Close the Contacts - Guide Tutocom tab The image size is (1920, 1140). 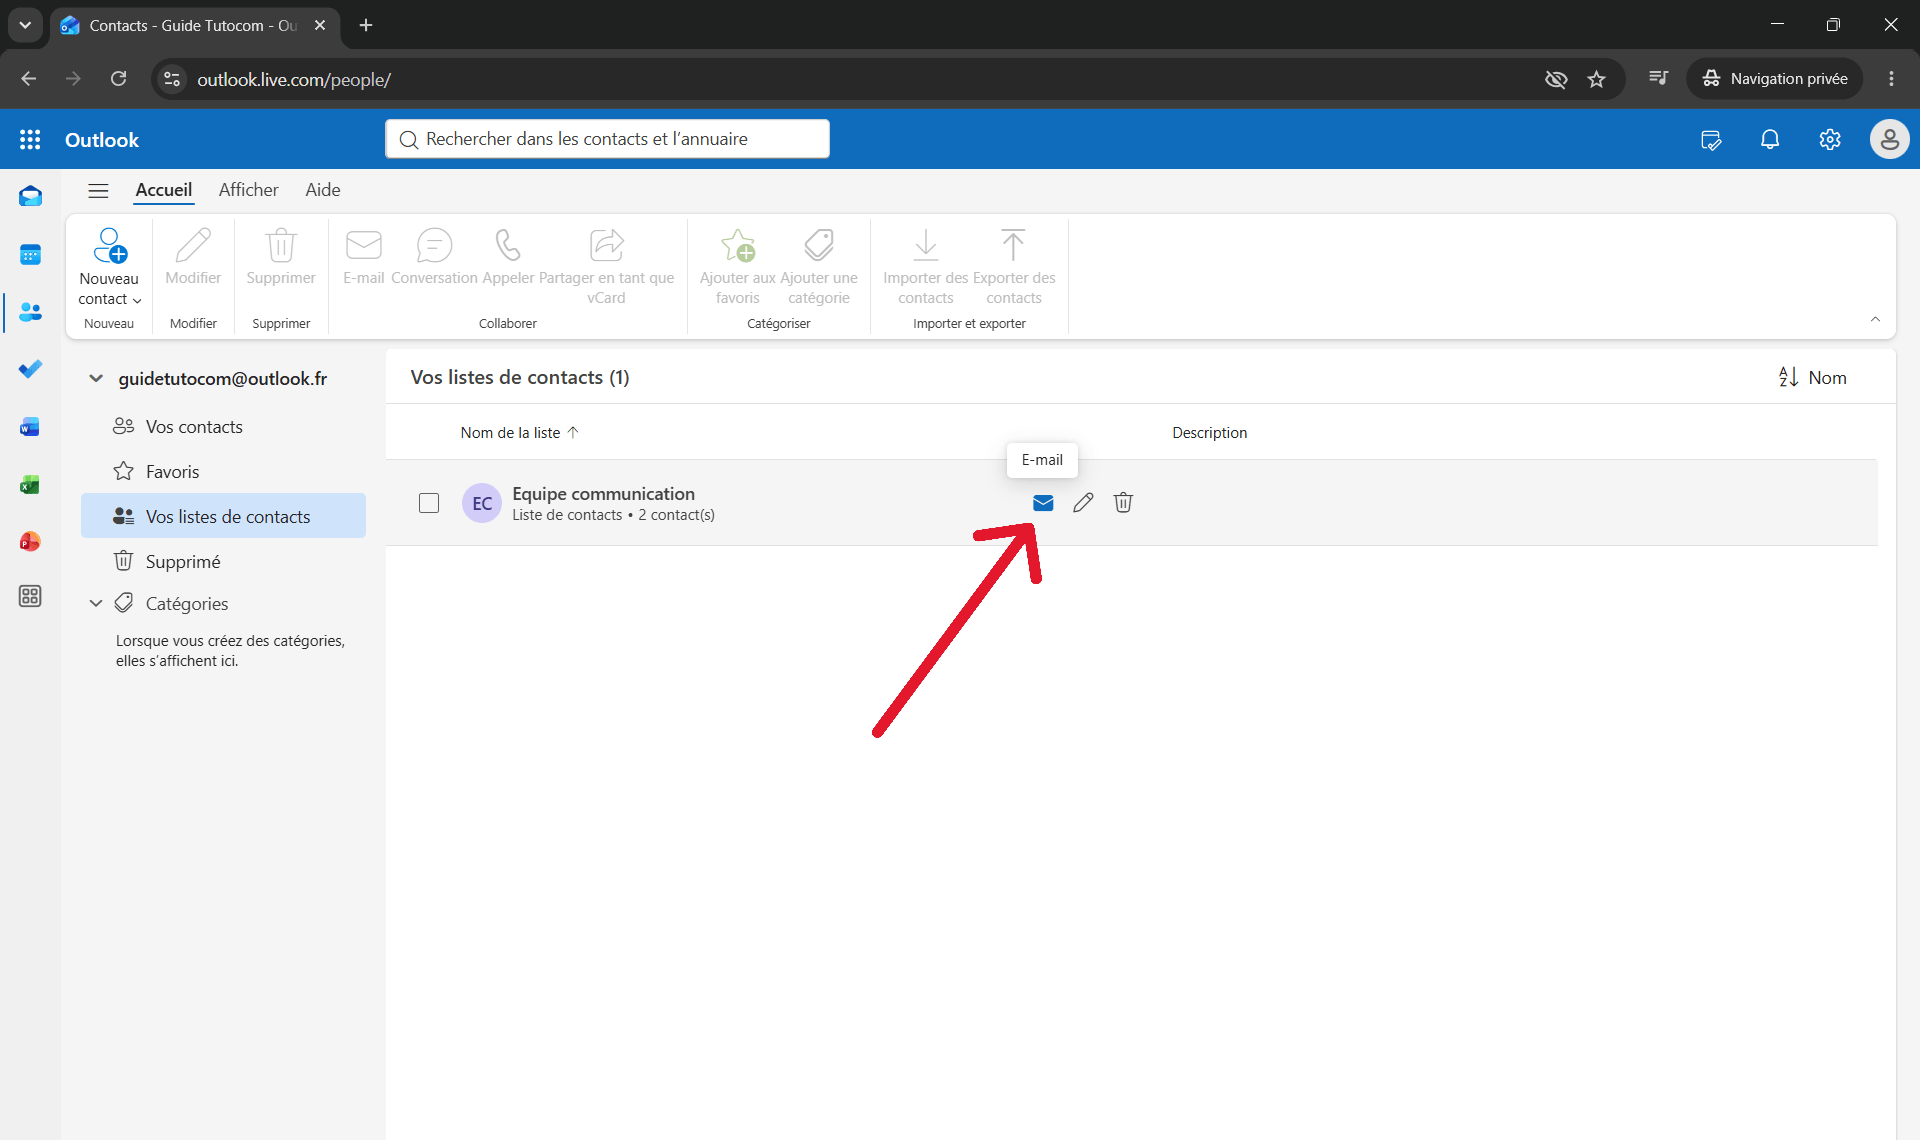pyautogui.click(x=320, y=25)
